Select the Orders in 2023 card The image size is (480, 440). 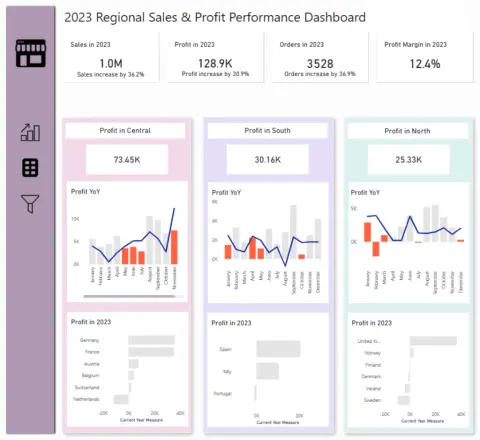click(320, 57)
